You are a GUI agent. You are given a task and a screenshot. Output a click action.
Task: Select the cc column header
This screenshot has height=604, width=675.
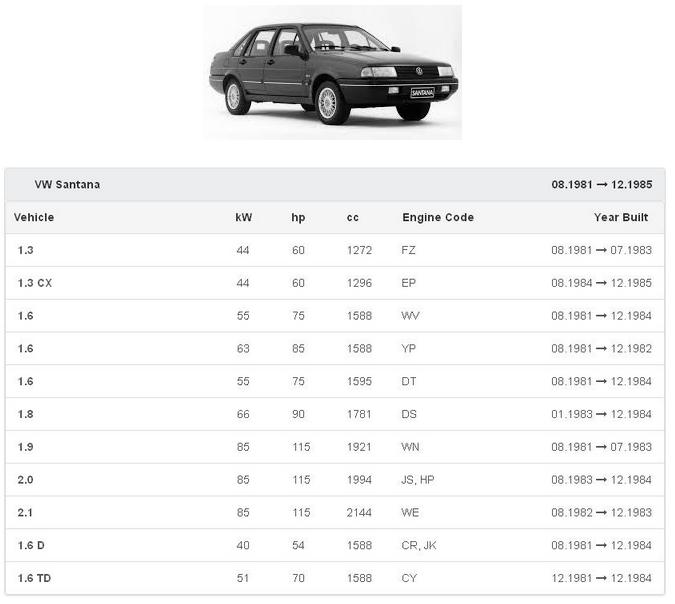(x=353, y=217)
